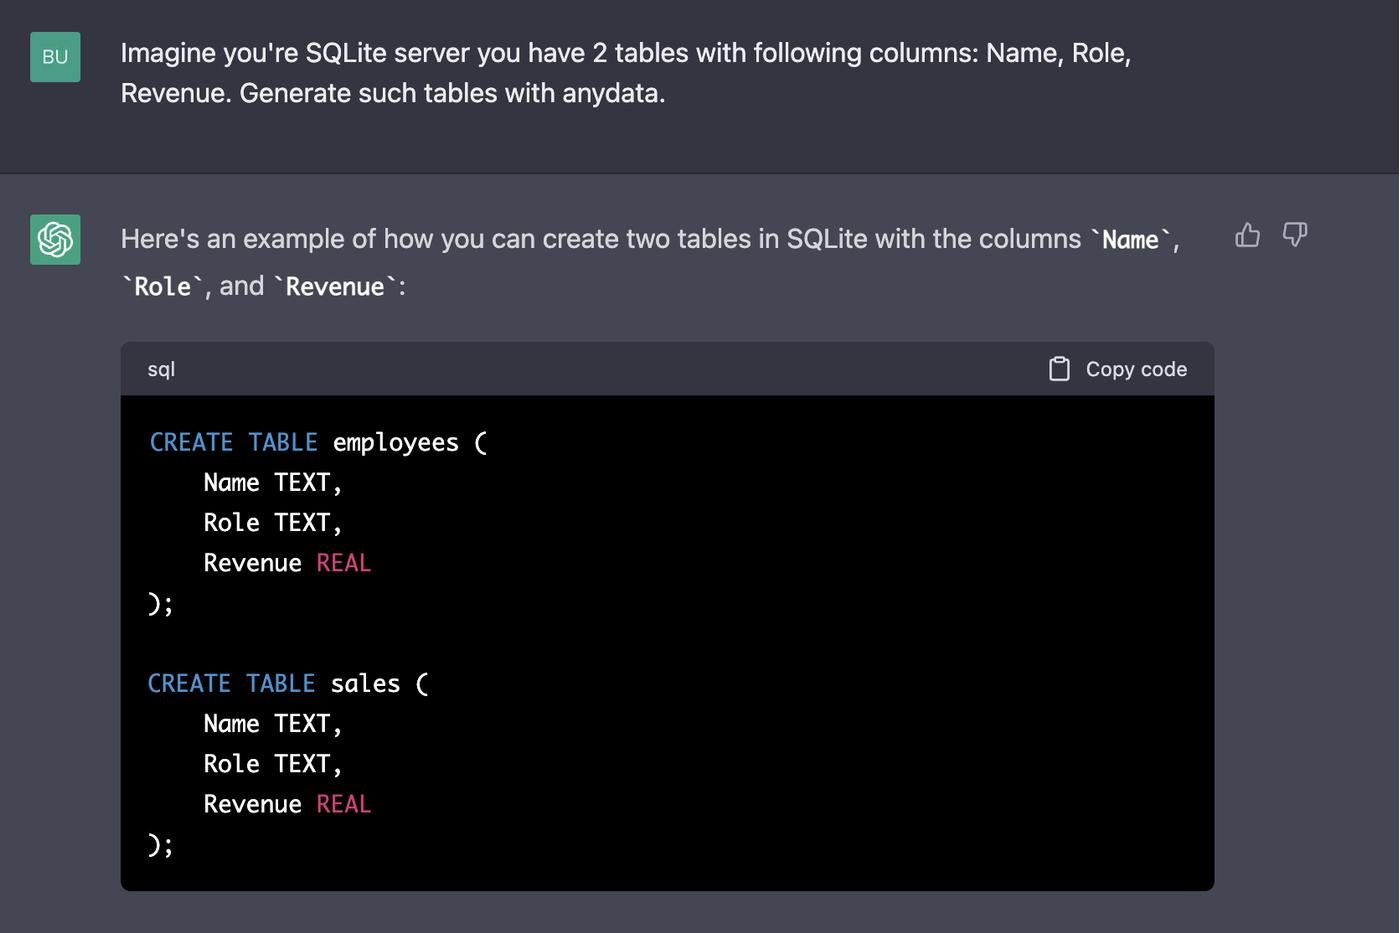The image size is (1400, 933).
Task: Click the user prompt about SQLite server
Action: [625, 73]
